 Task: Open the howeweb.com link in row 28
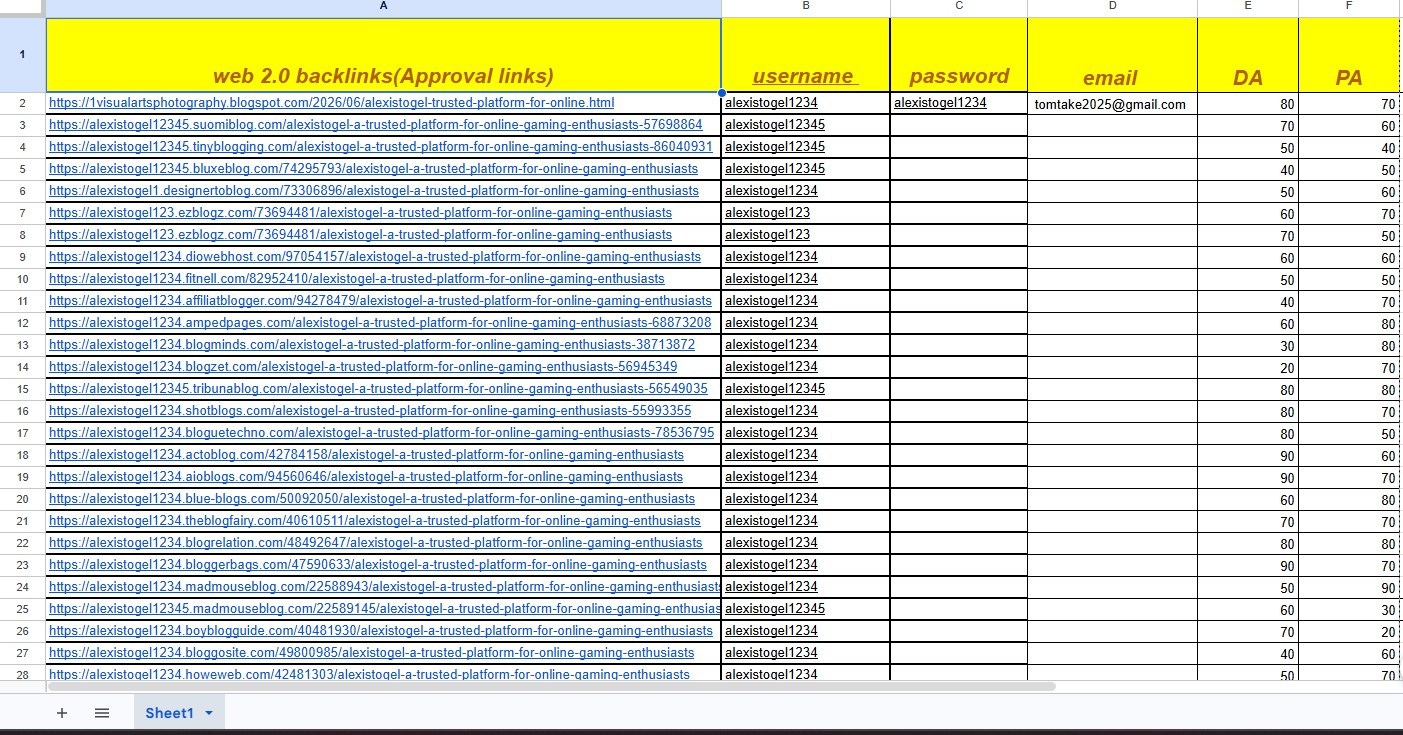click(369, 675)
